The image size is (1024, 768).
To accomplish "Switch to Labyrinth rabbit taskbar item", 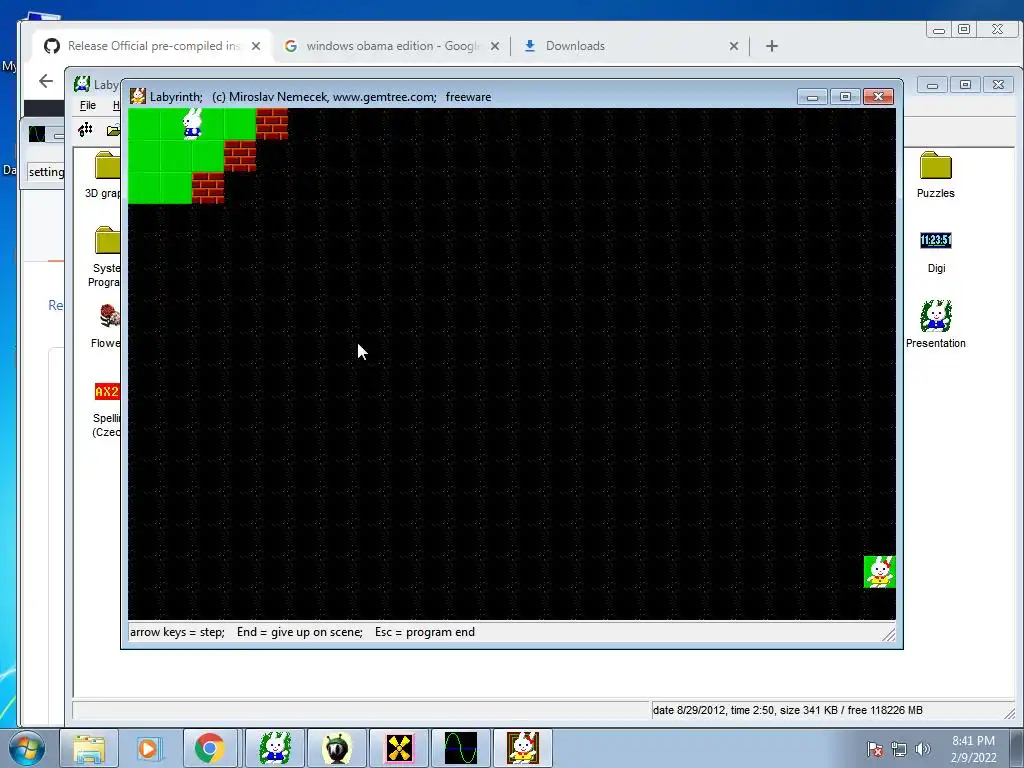I will (x=522, y=748).
